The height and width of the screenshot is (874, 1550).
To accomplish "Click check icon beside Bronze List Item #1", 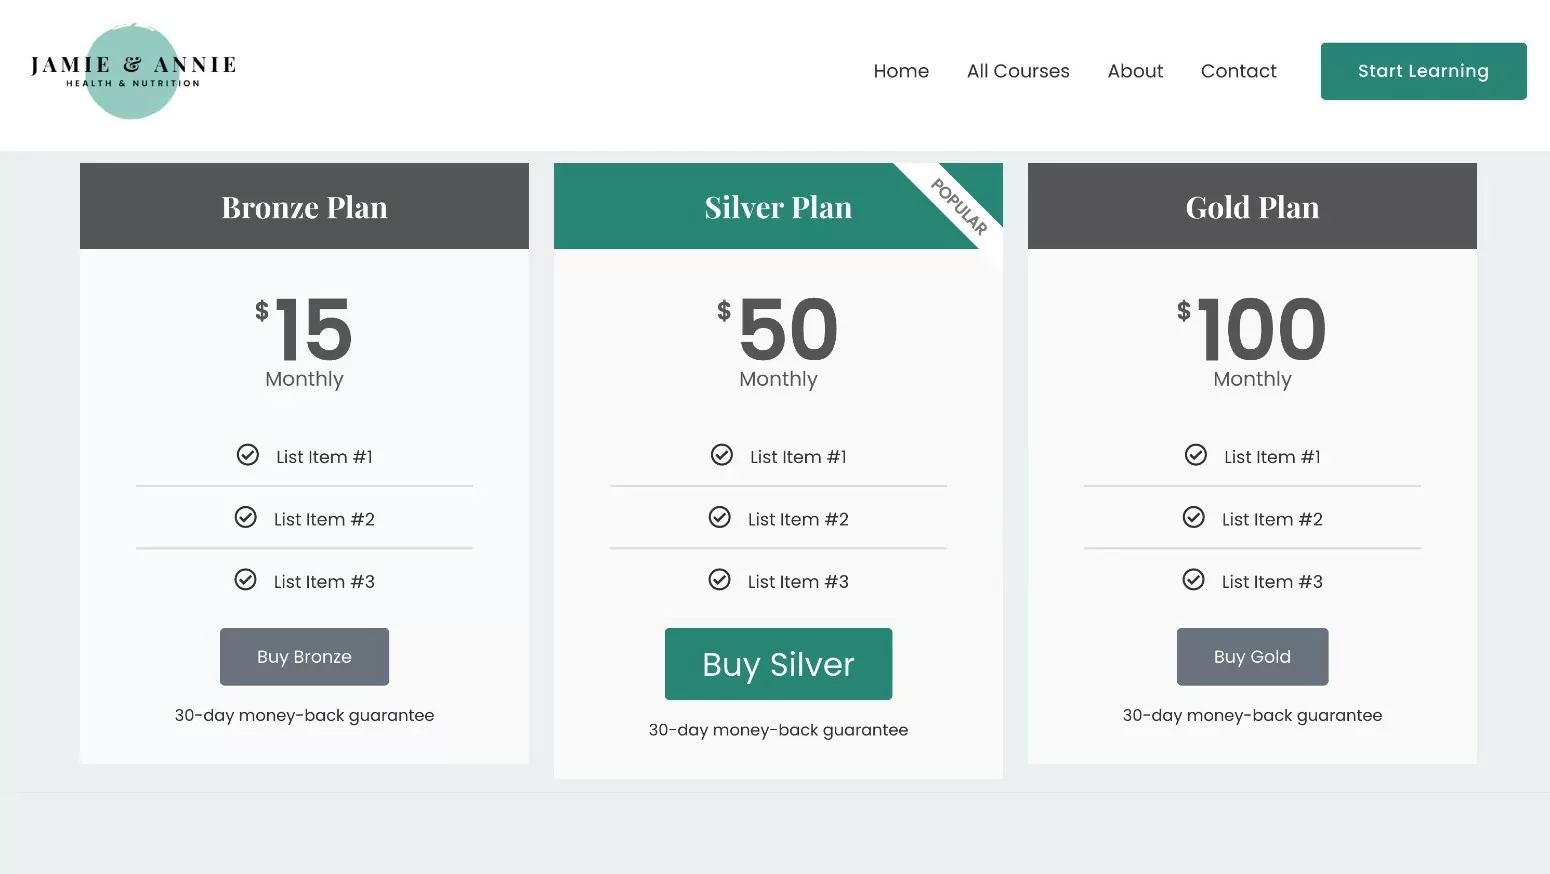I will pos(248,455).
